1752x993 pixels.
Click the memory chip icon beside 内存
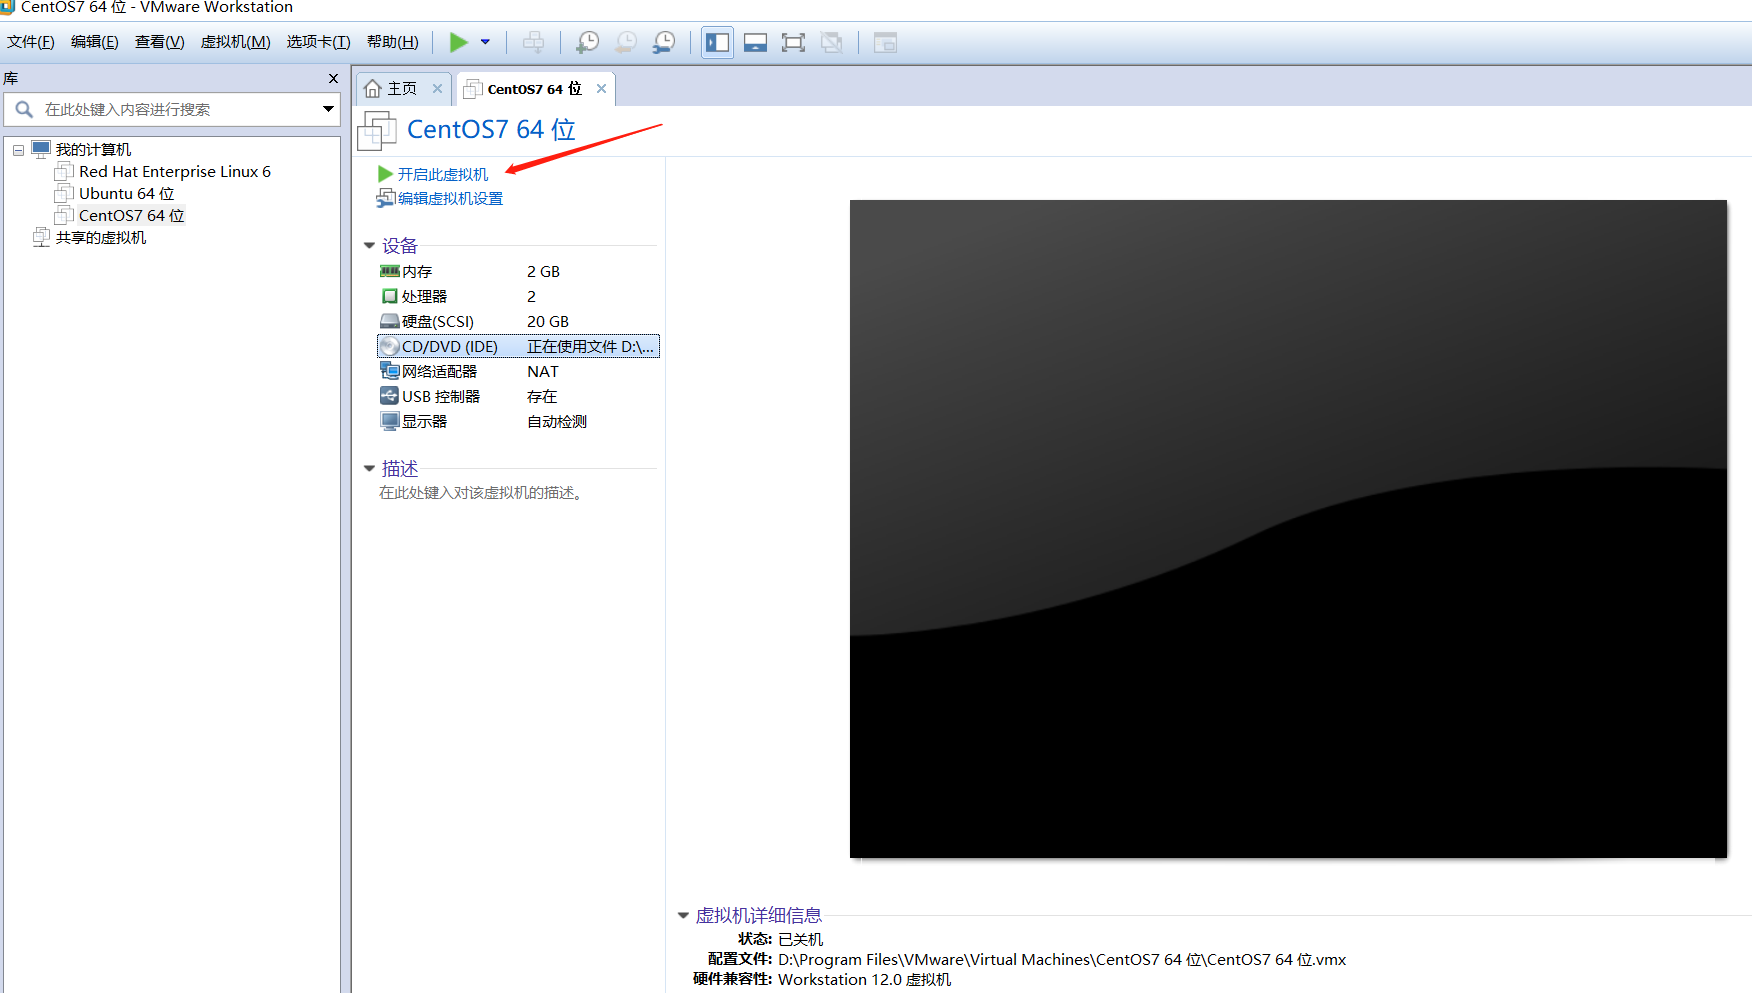(390, 271)
